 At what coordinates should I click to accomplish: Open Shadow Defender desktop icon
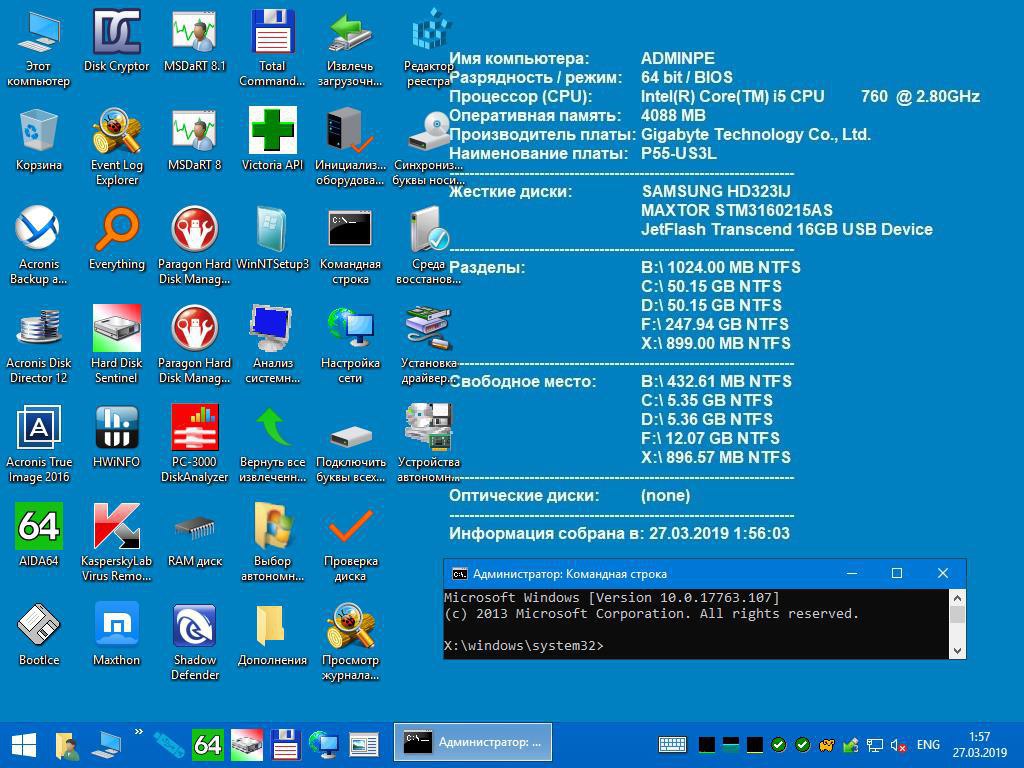pos(195,641)
